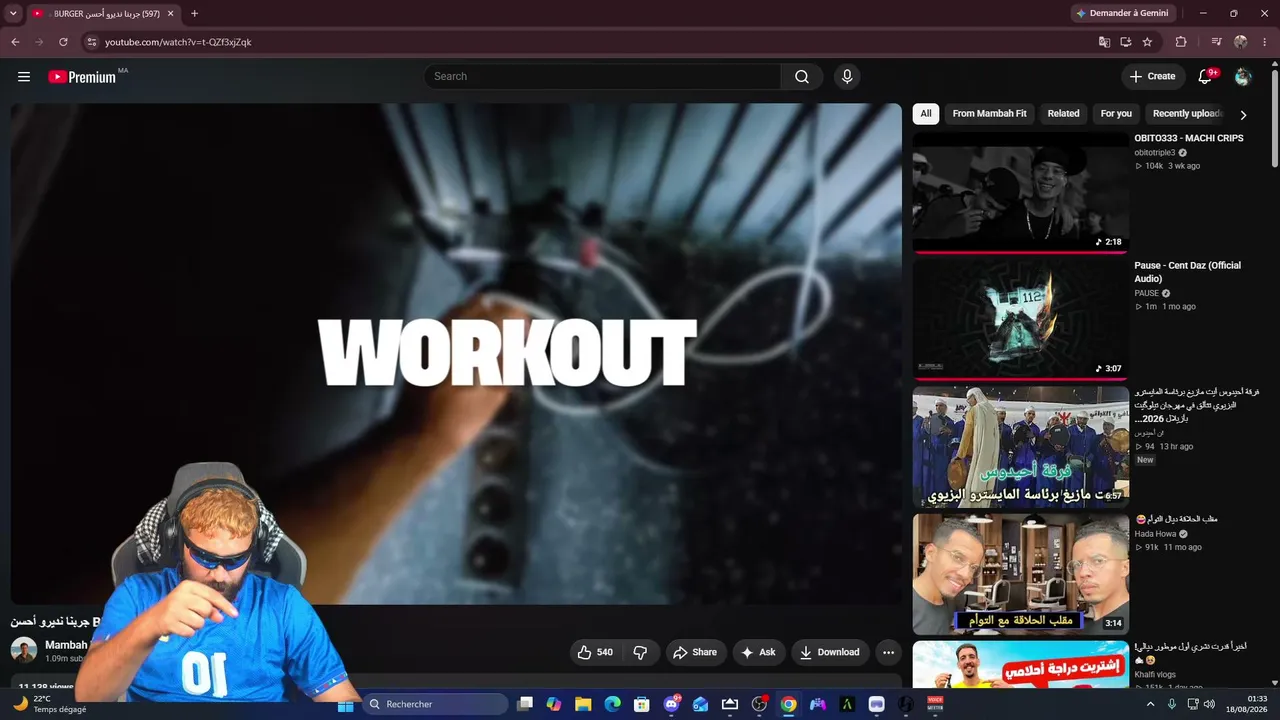
Task: Open the YouTube hamburger guide menu
Action: pyautogui.click(x=24, y=76)
